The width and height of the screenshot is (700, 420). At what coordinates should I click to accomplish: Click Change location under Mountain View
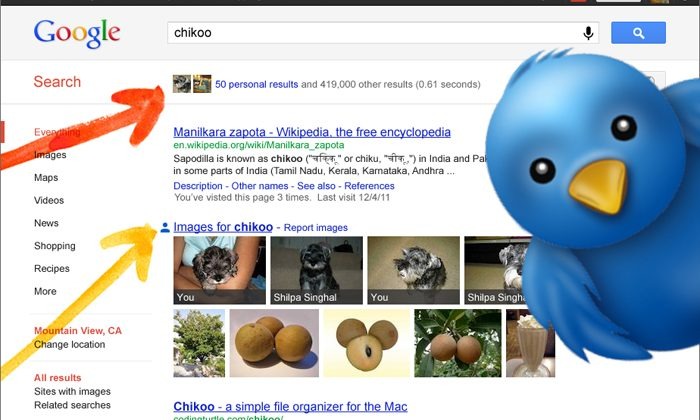[x=70, y=345]
